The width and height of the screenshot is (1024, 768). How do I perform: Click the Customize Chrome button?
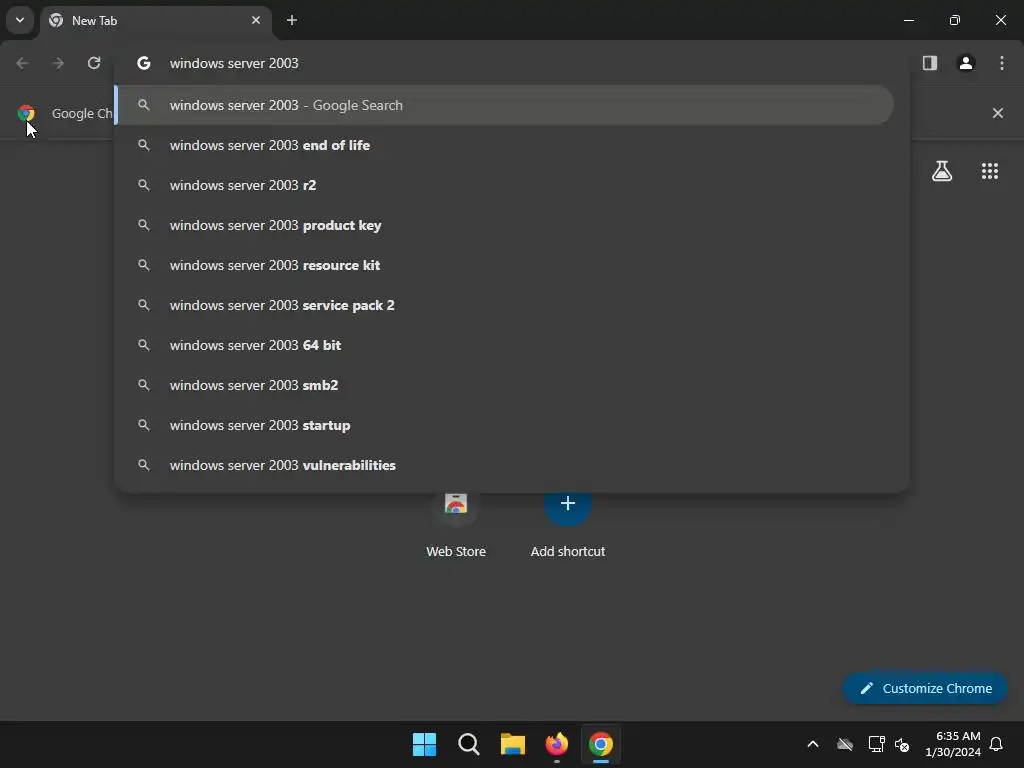925,688
